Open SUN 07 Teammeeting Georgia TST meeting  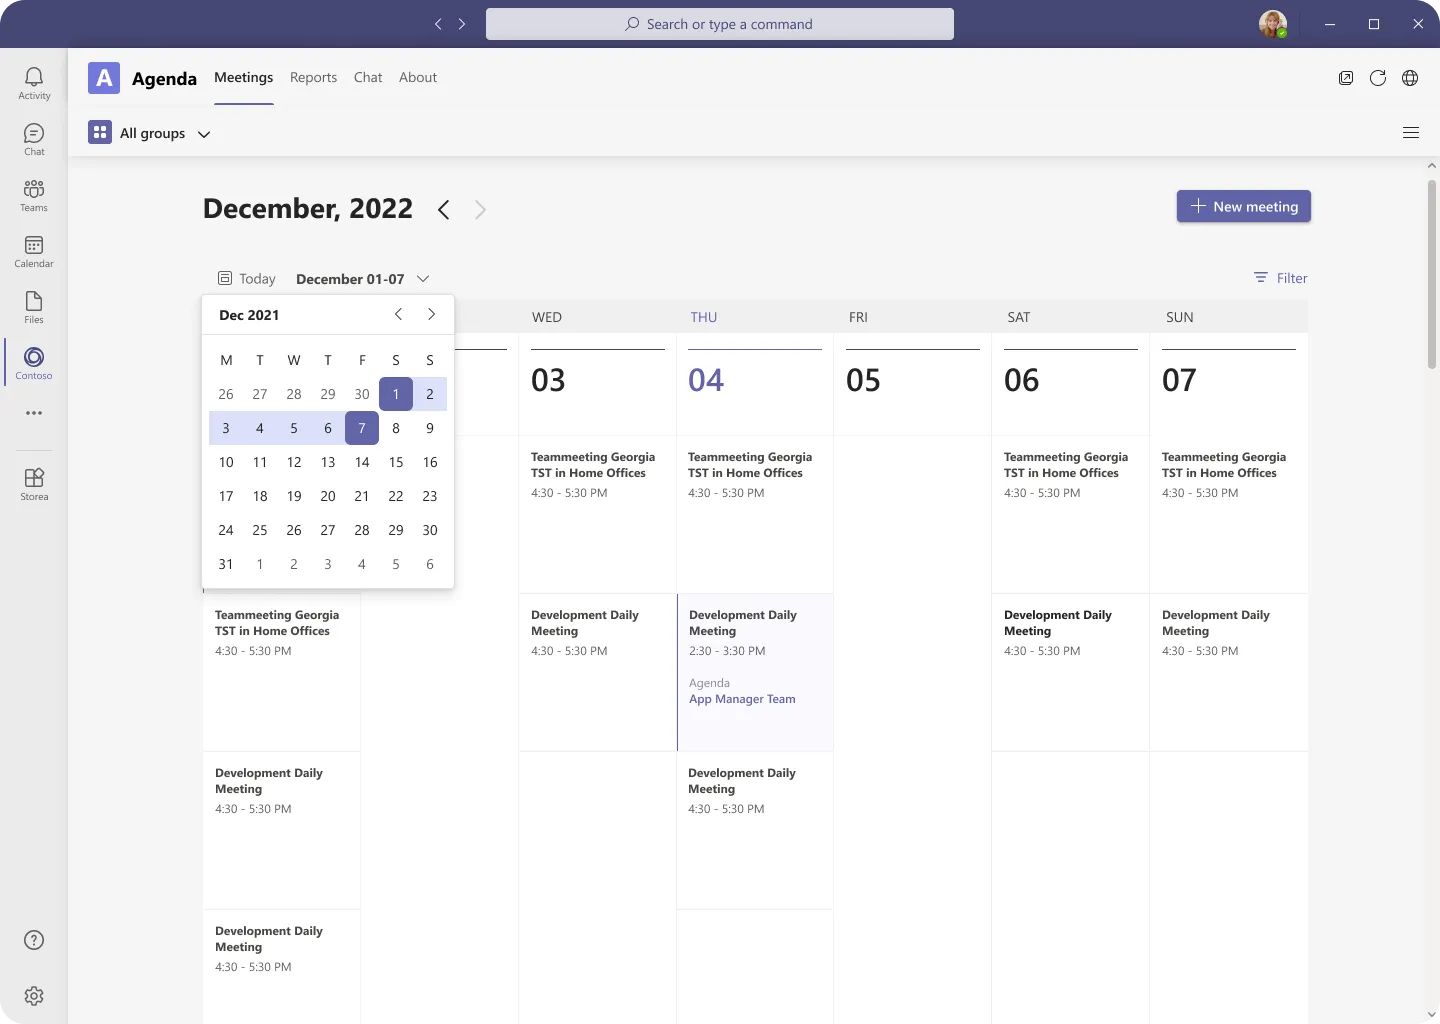pyautogui.click(x=1228, y=514)
